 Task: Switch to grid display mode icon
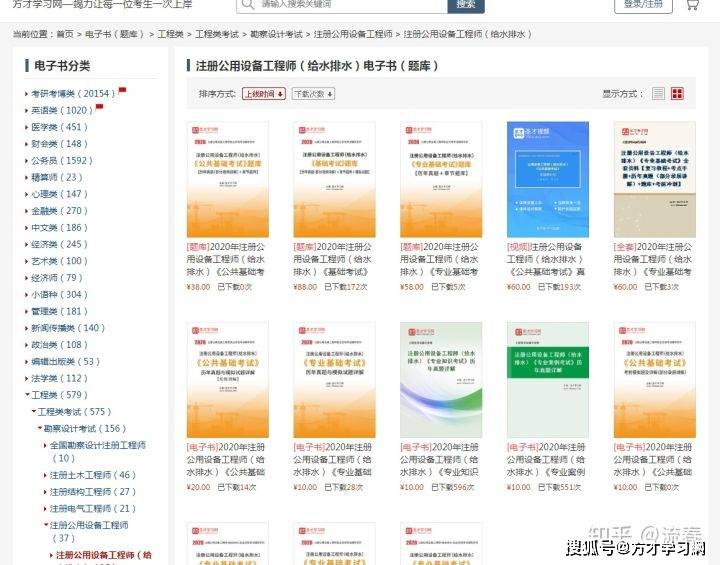pos(677,94)
